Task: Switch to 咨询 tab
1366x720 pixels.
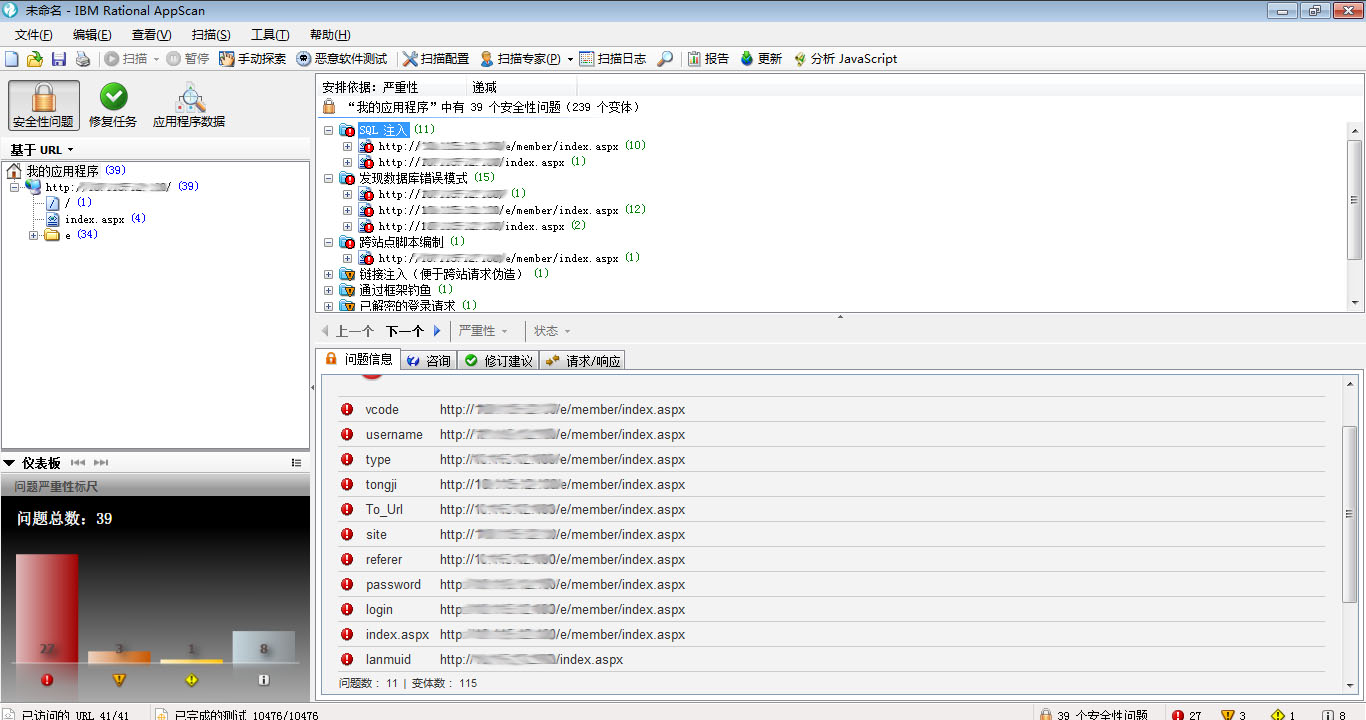Action: [429, 360]
